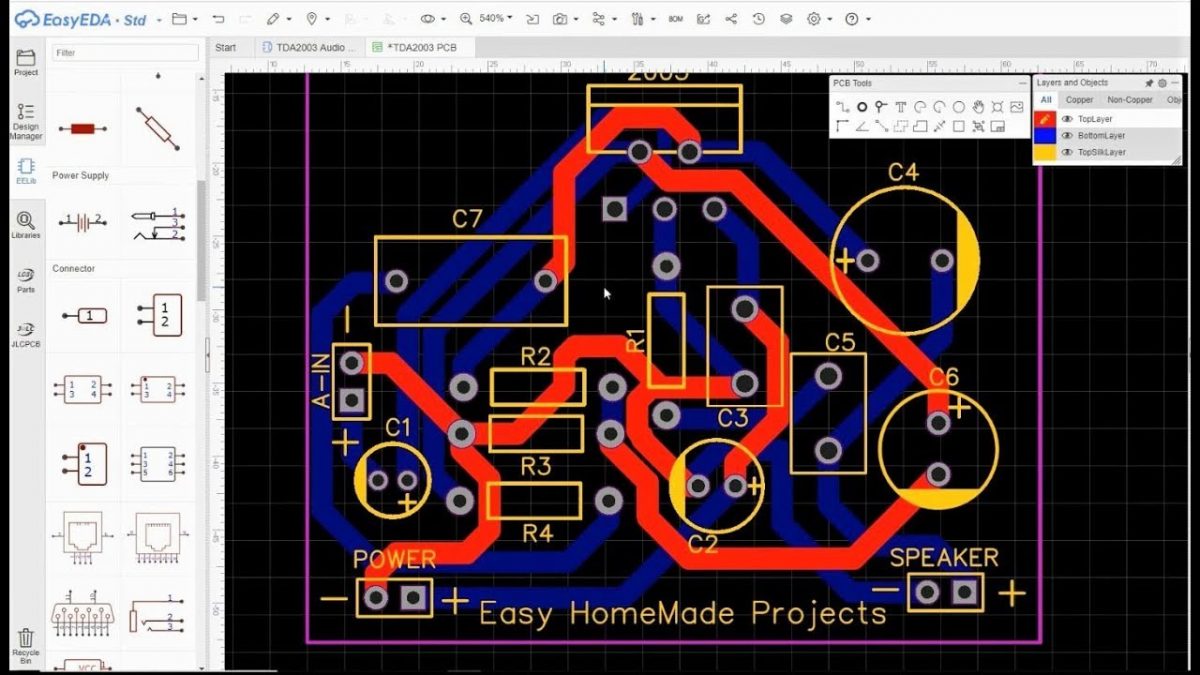Select the yellow TopSilkLayer color swatch

pos(1044,152)
